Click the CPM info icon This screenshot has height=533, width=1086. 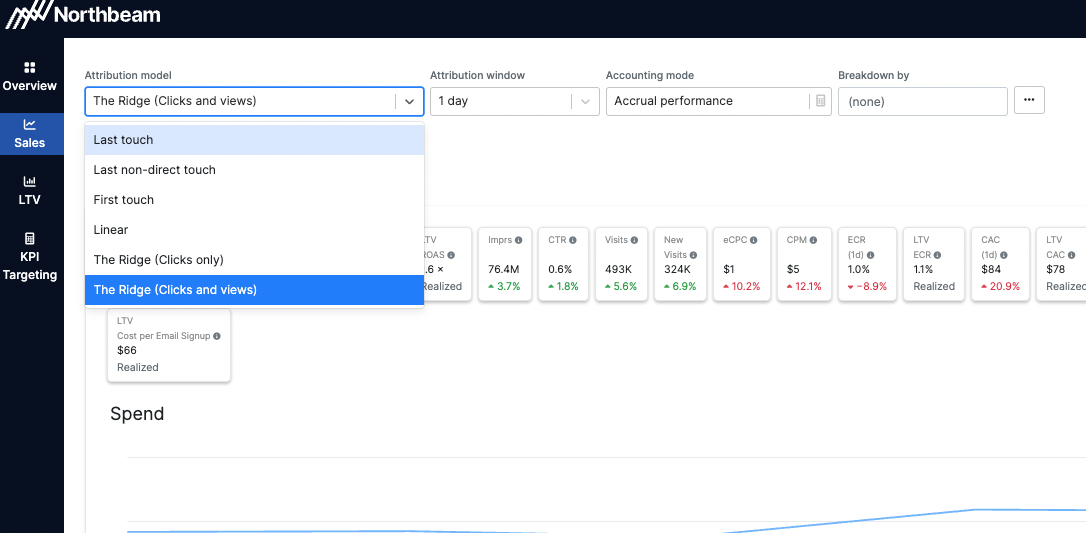(813, 240)
